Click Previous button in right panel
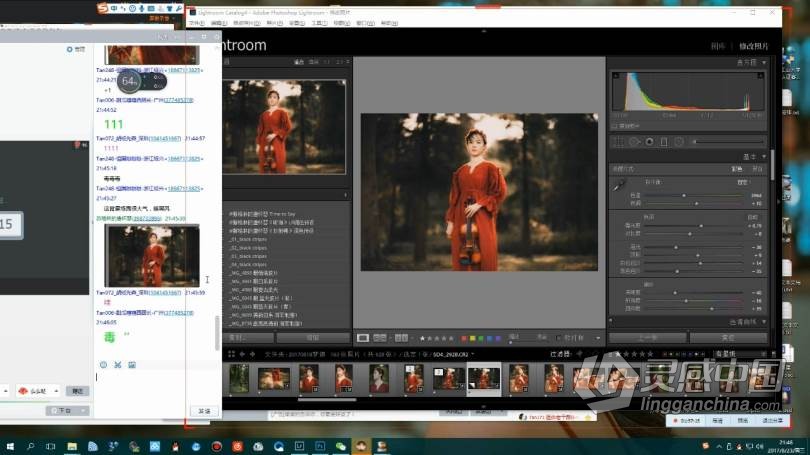This screenshot has width=810, height=455. pyautogui.click(x=648, y=337)
